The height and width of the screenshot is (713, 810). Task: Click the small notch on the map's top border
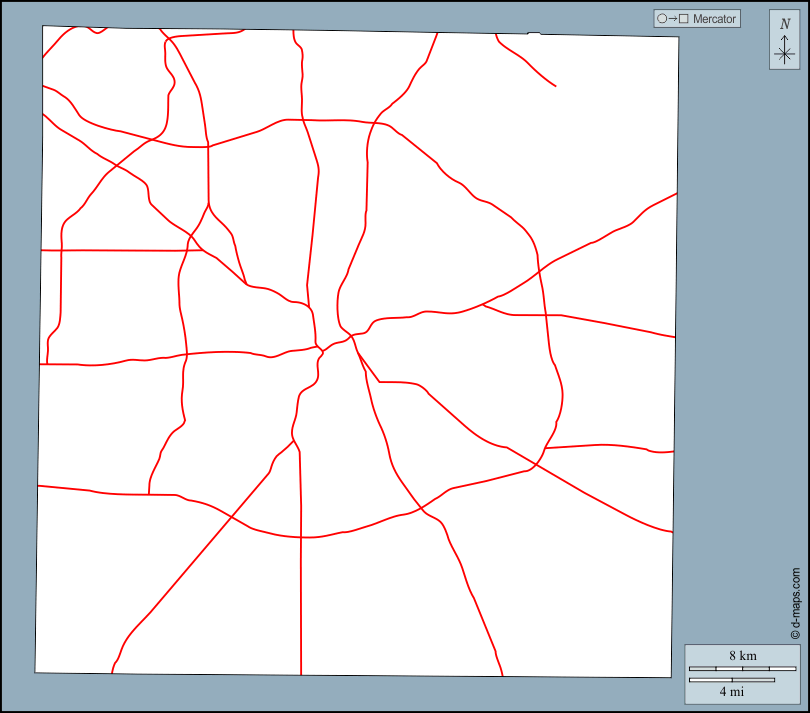tap(534, 34)
